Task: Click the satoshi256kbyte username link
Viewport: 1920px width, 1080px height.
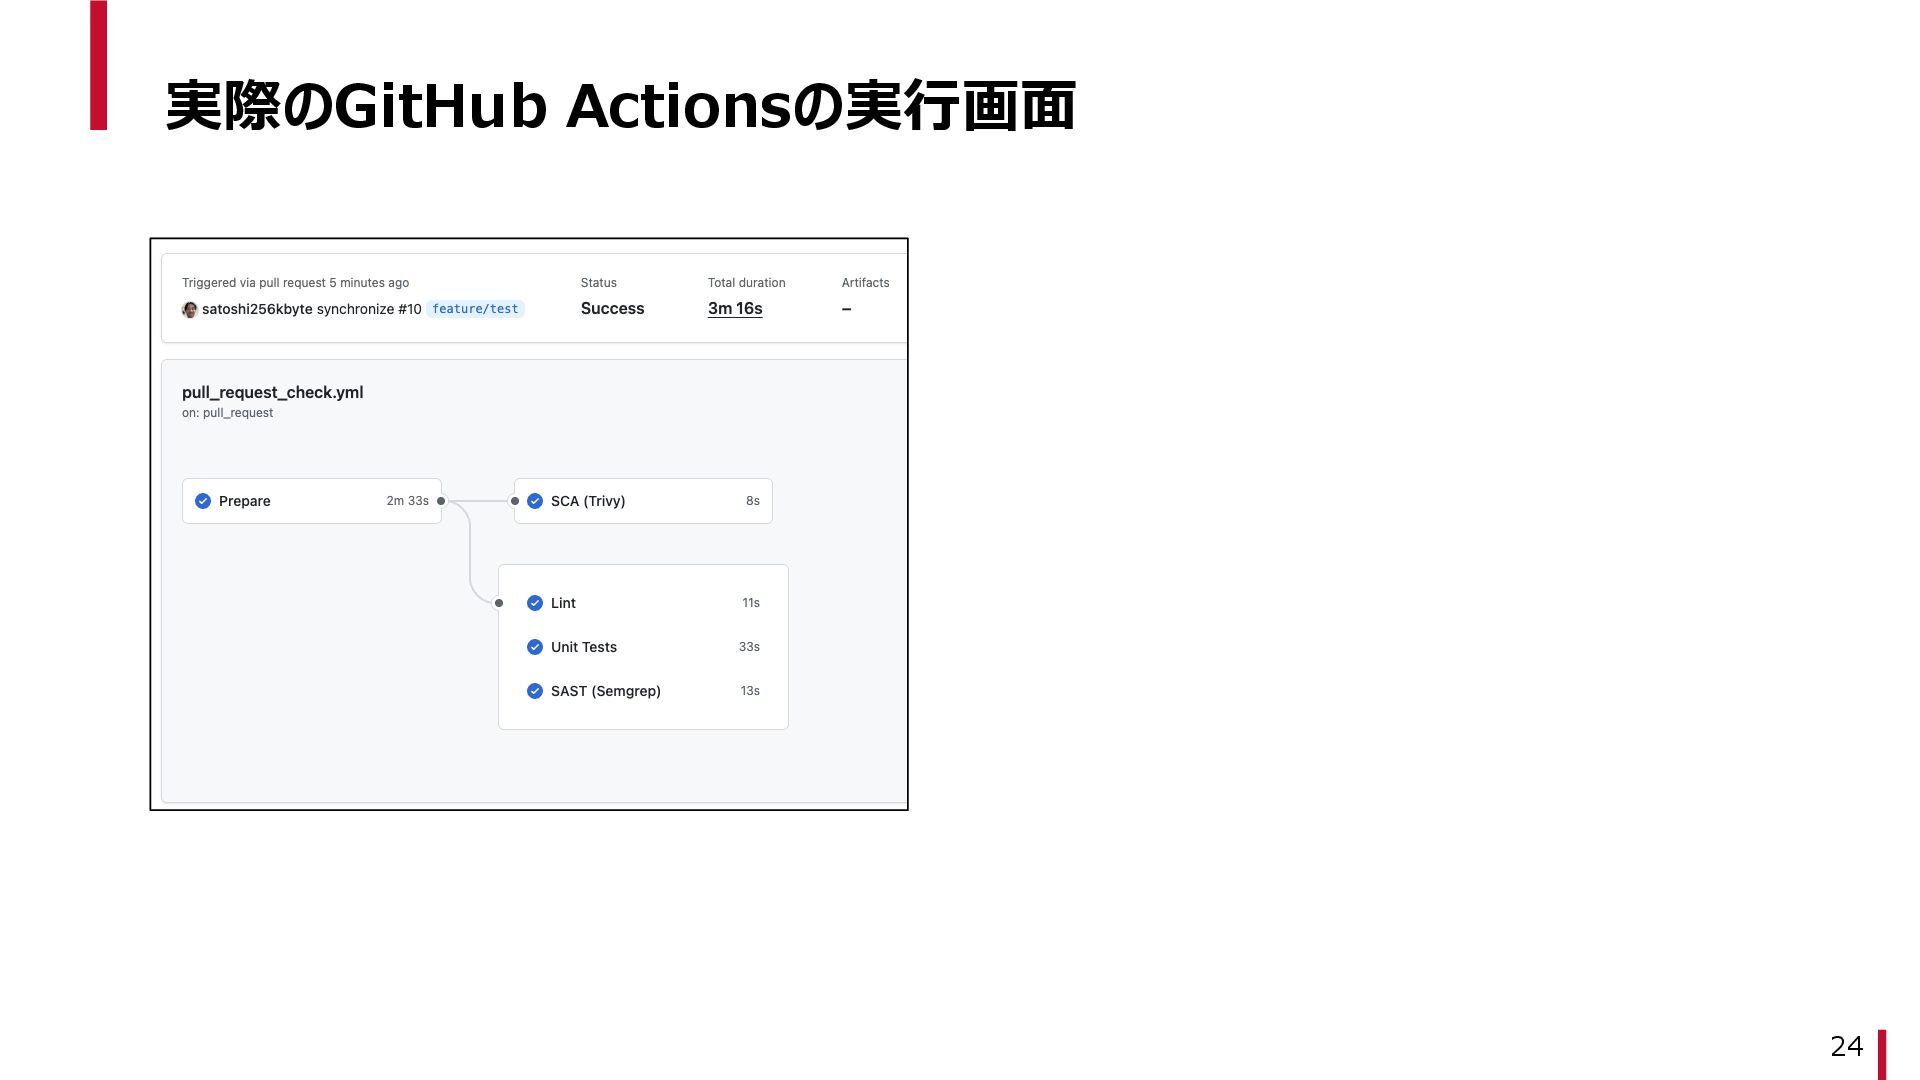Action: 257,310
